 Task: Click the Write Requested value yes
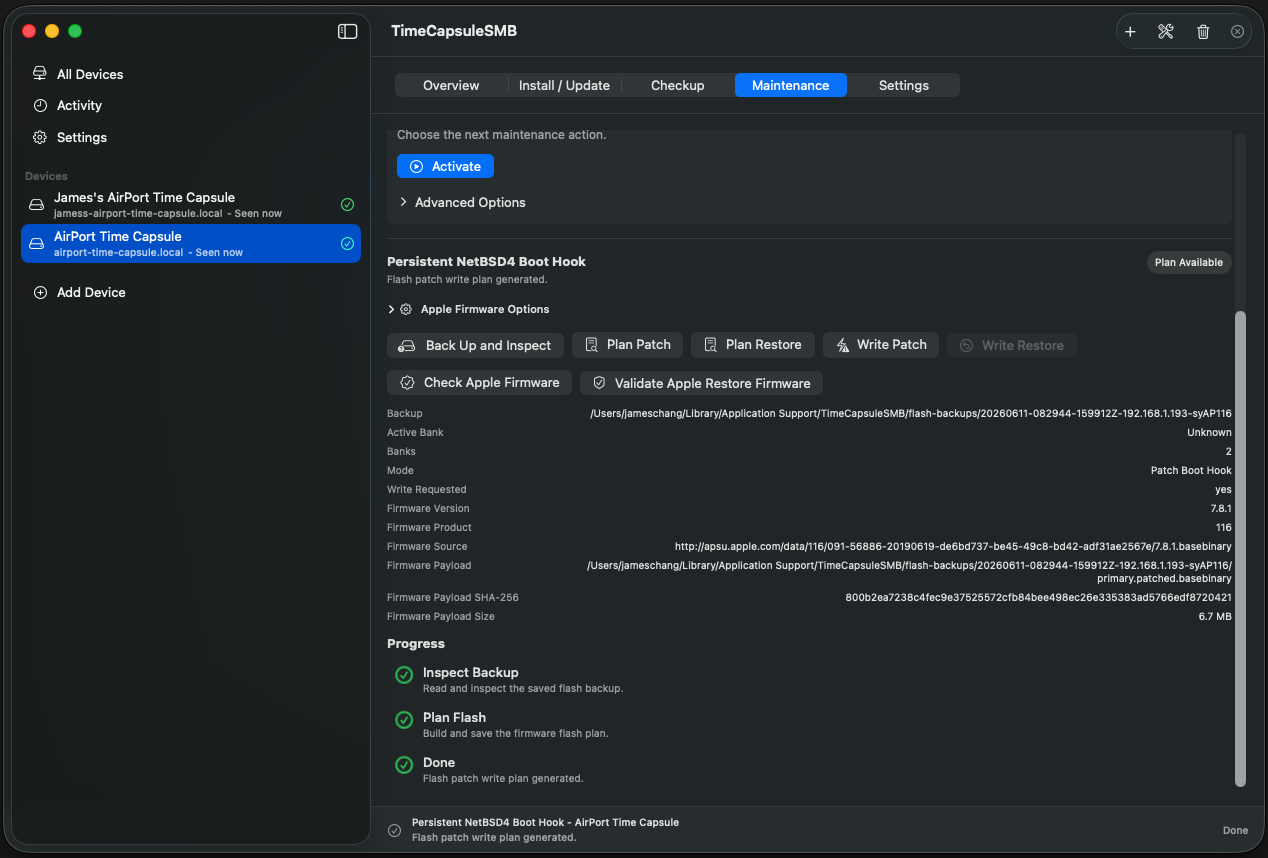coord(1223,490)
